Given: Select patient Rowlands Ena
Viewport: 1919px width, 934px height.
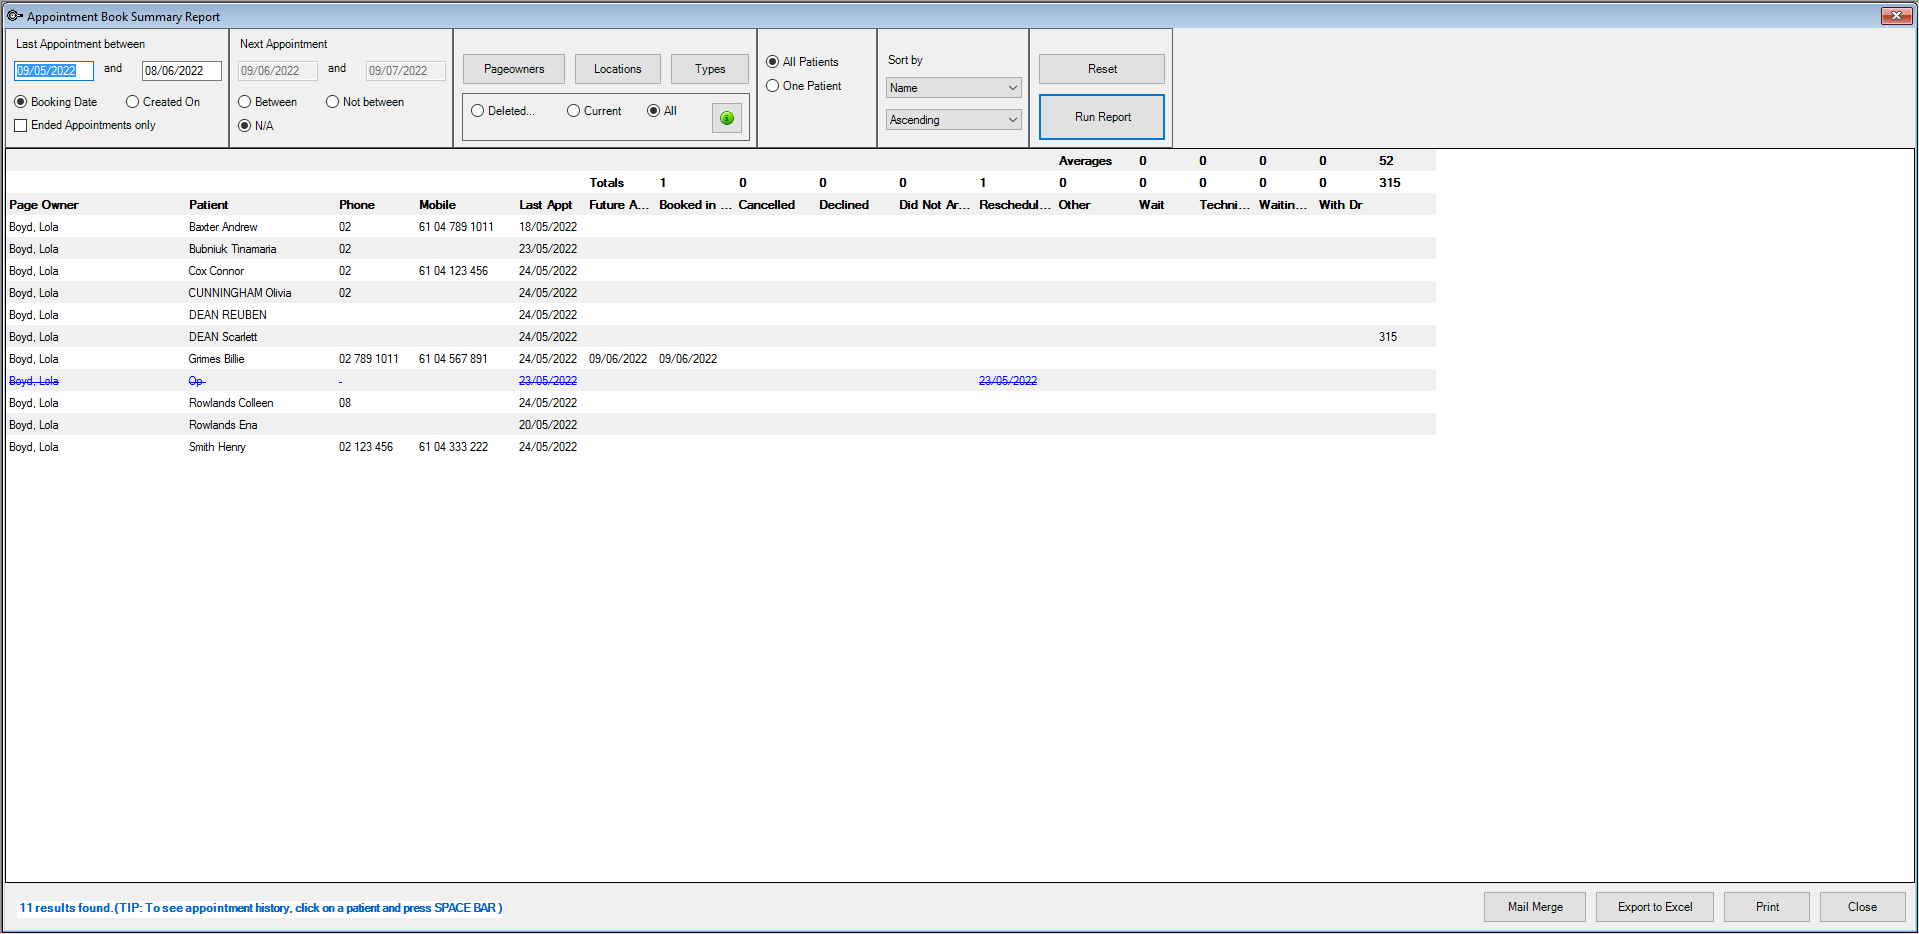Looking at the screenshot, I should pos(721,425).
